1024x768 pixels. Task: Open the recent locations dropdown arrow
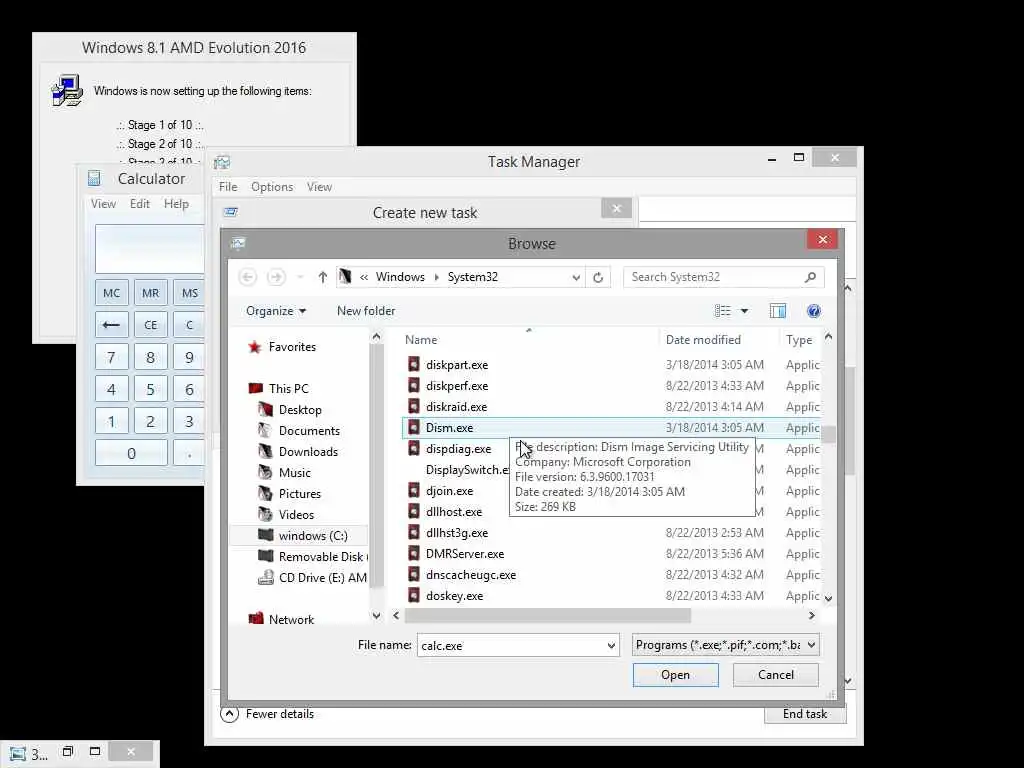[x=300, y=278]
